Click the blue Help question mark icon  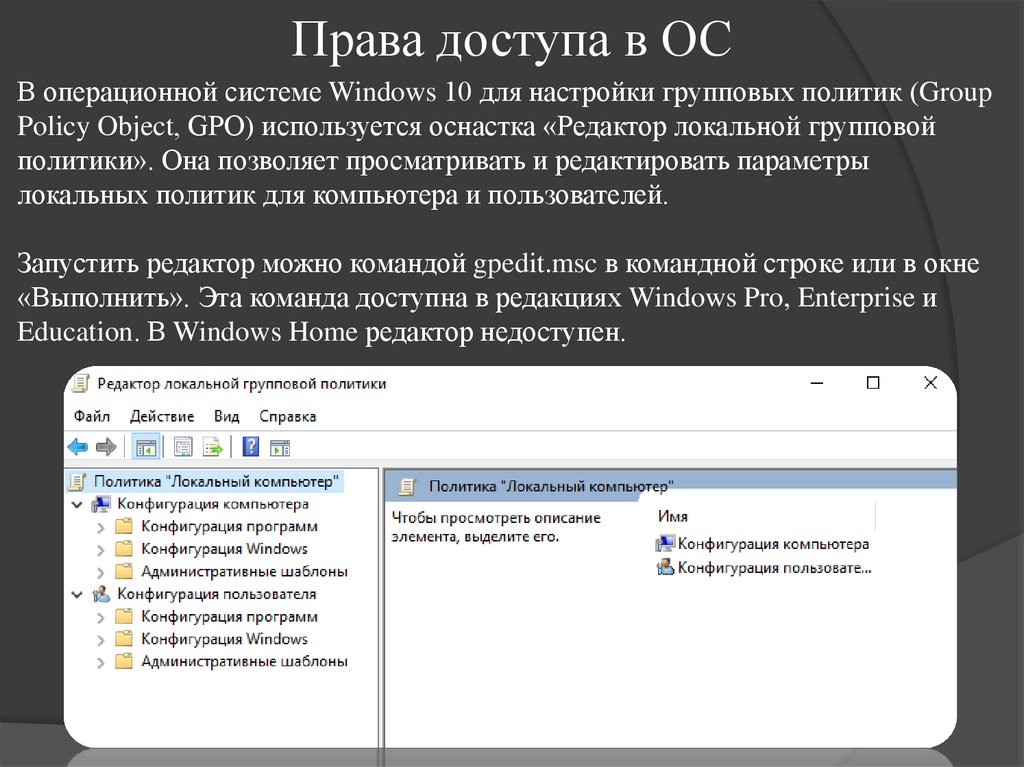250,447
